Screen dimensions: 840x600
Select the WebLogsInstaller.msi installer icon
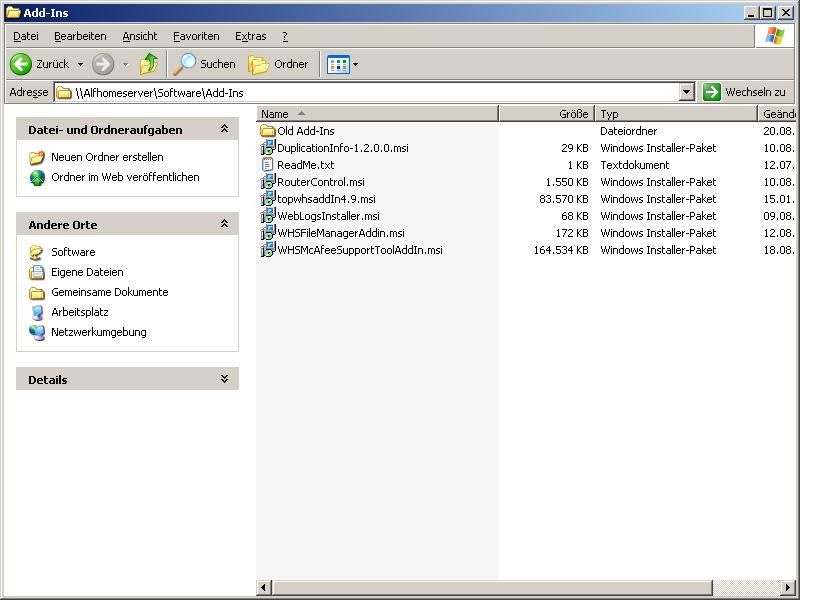tap(267, 216)
